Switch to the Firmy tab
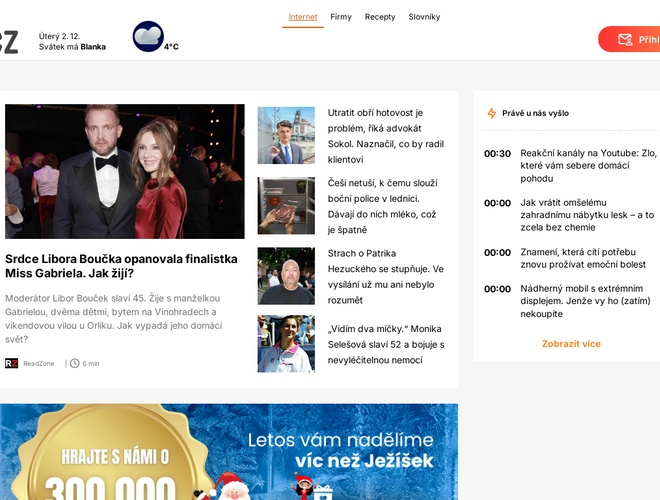The height and width of the screenshot is (500, 660). coord(341,17)
